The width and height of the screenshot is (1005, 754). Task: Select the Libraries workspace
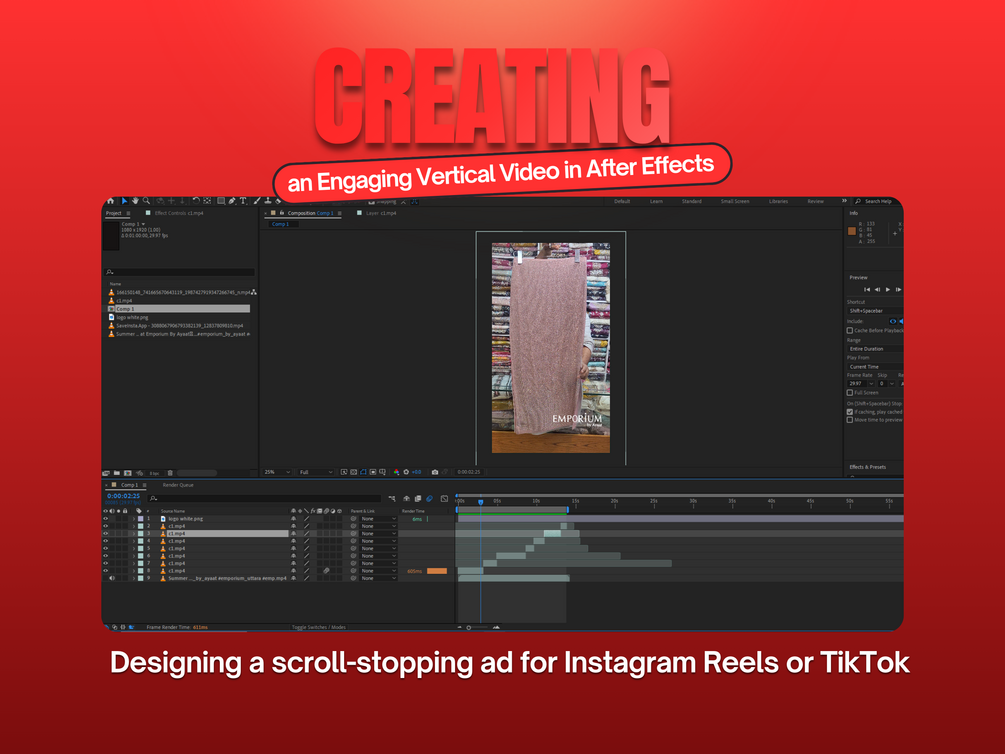pos(778,201)
